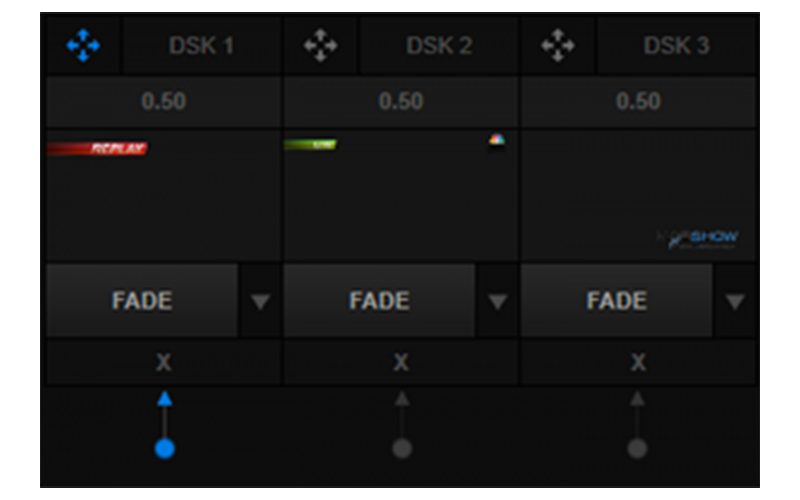Image resolution: width=800 pixels, height=500 pixels.
Task: Toggle the X button under DSK 1
Action: point(164,363)
